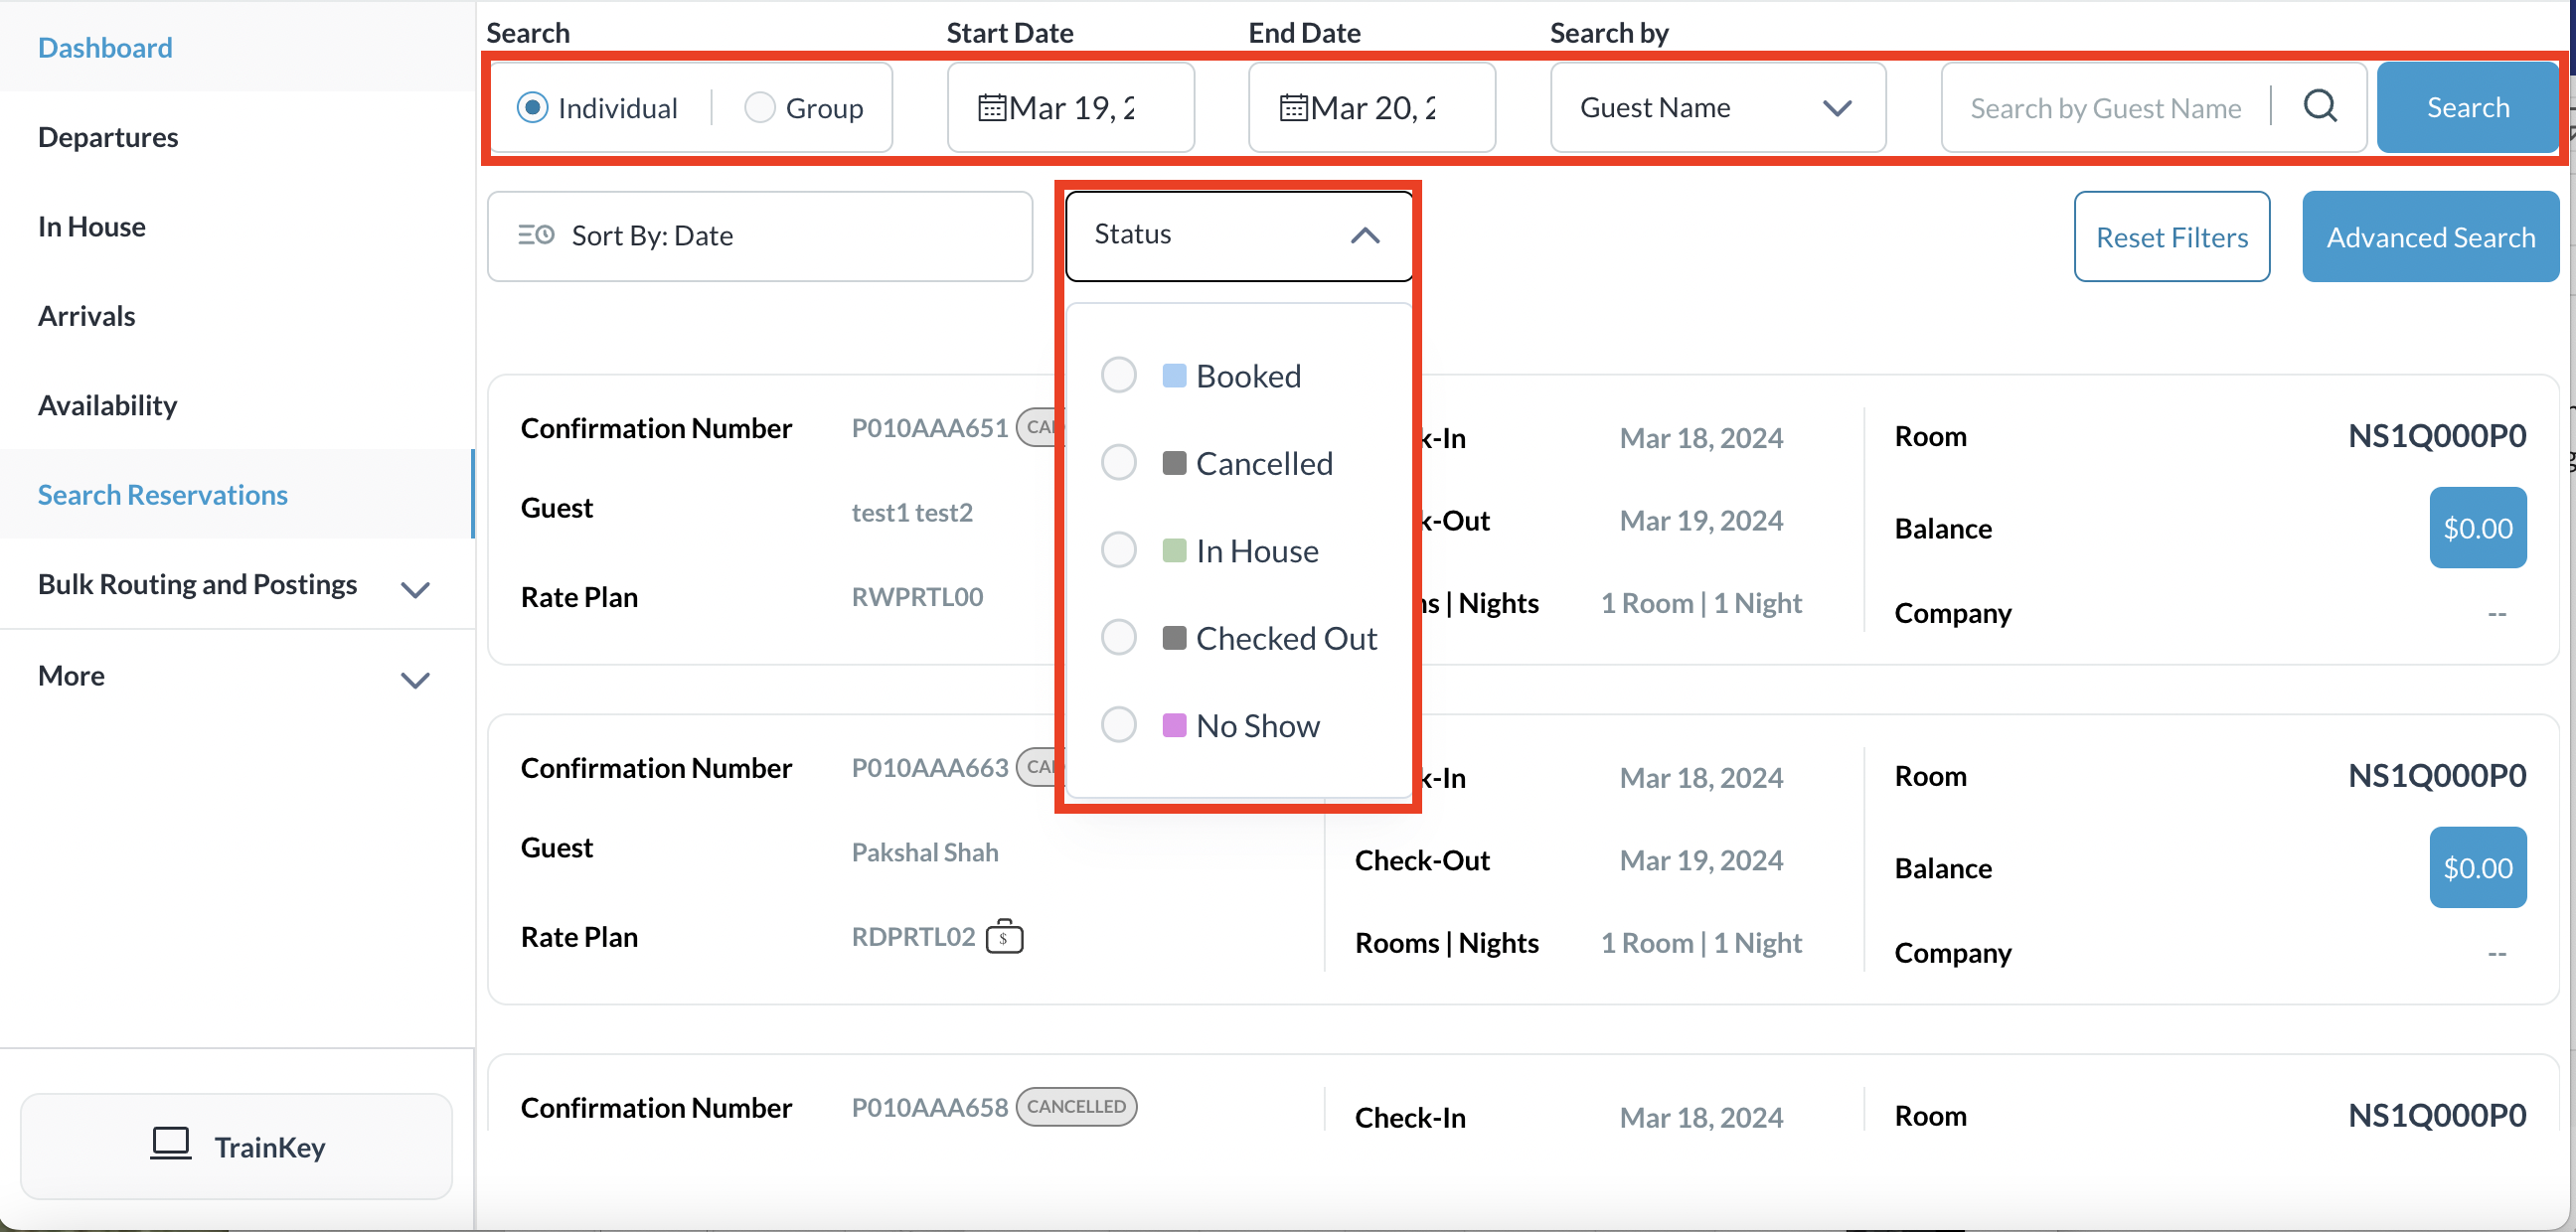Collapse the Status dropdown
Viewport: 2576px width, 1232px height.
tap(1365, 235)
